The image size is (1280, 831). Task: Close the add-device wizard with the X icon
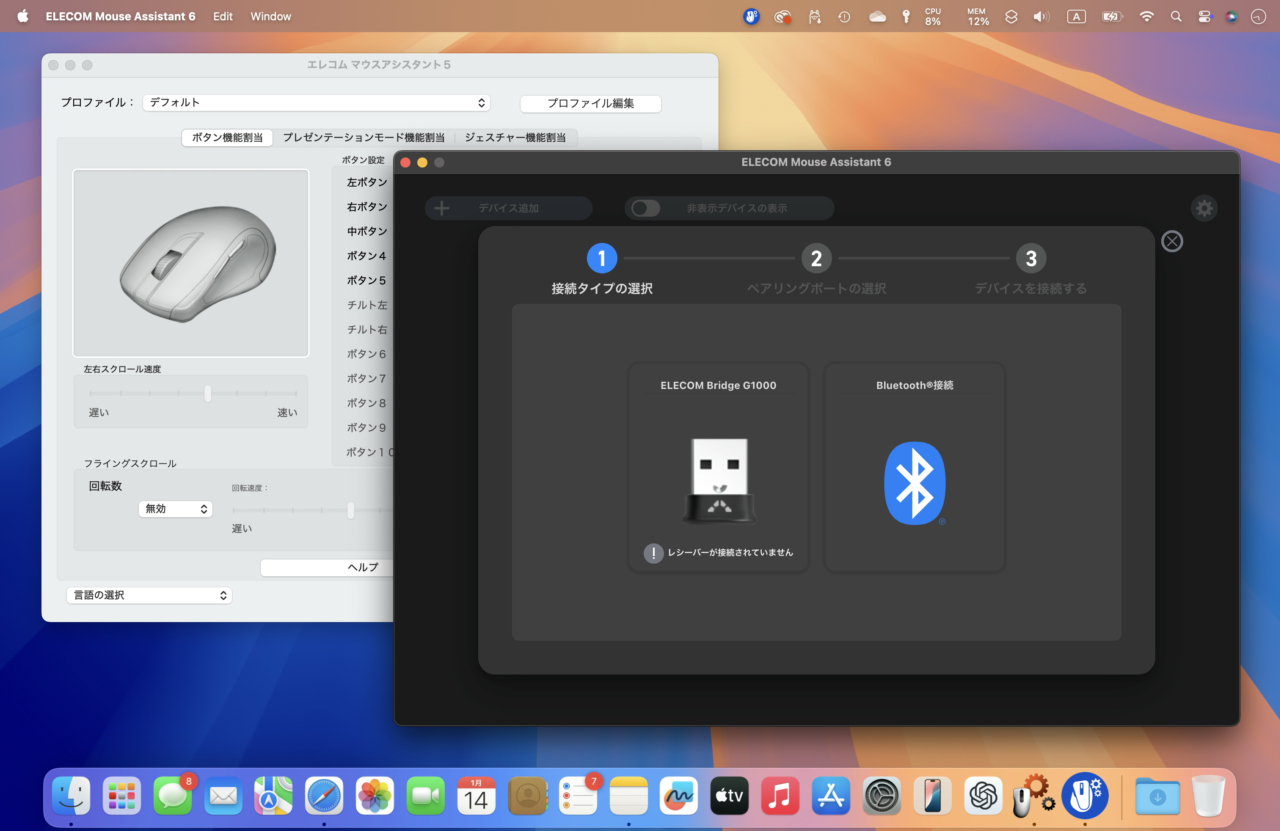coord(1172,241)
